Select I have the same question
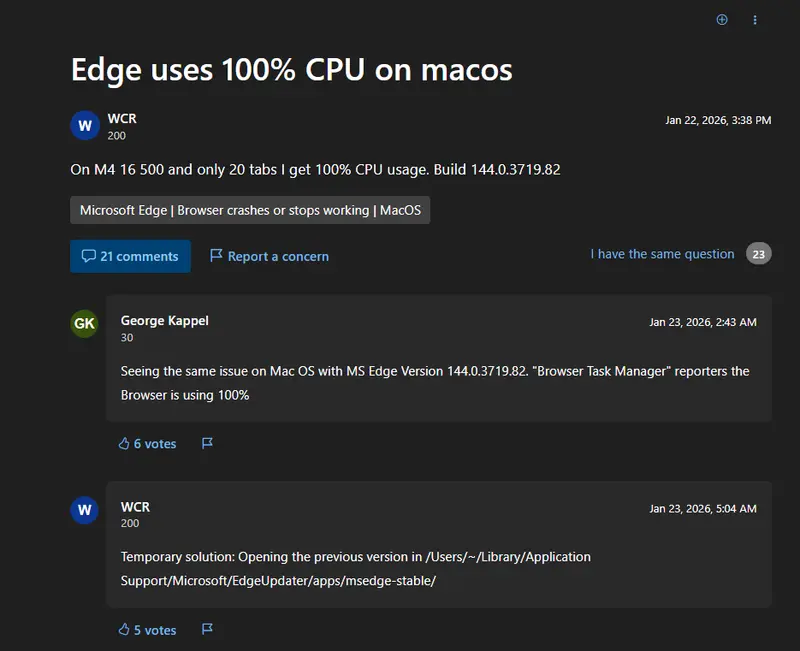Viewport: 800px width, 651px height. click(x=662, y=254)
